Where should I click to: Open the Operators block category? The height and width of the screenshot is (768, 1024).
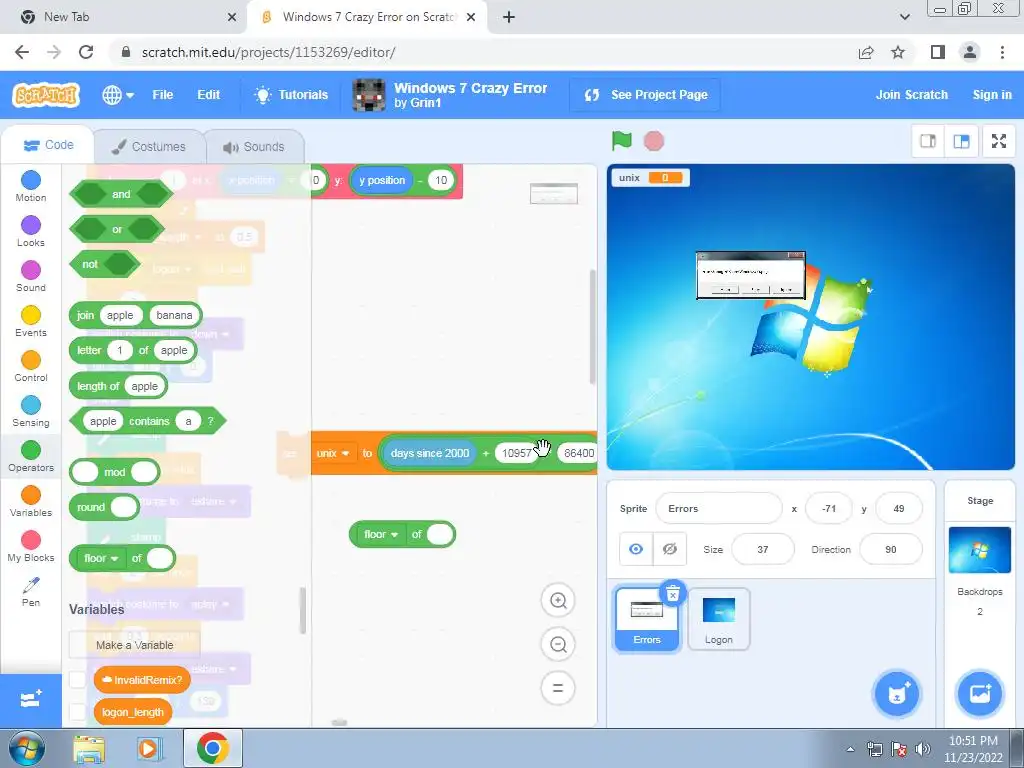(31, 457)
